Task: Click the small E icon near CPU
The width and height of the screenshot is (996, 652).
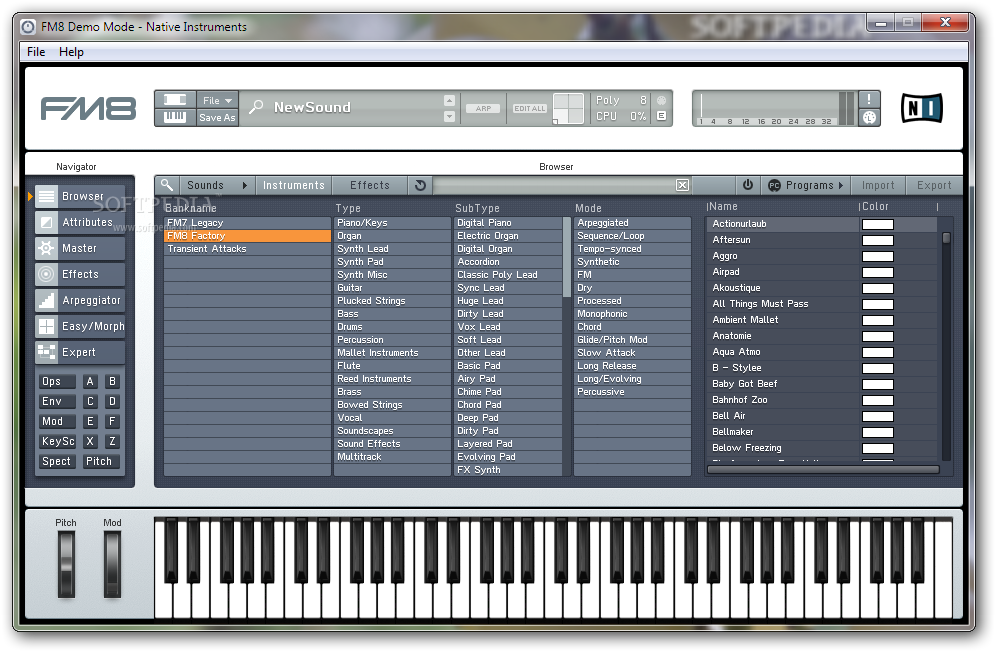Action: [x=661, y=116]
